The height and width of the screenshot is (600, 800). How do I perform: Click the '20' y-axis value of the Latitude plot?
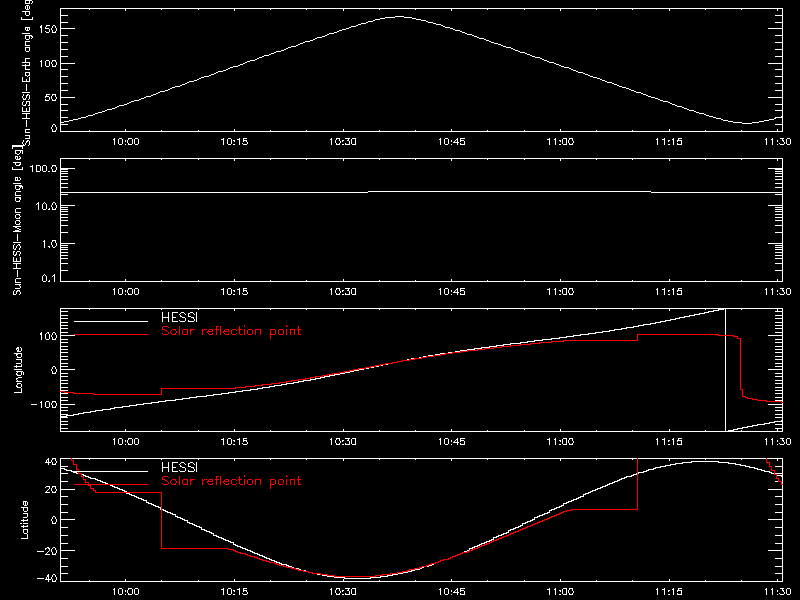click(51, 490)
